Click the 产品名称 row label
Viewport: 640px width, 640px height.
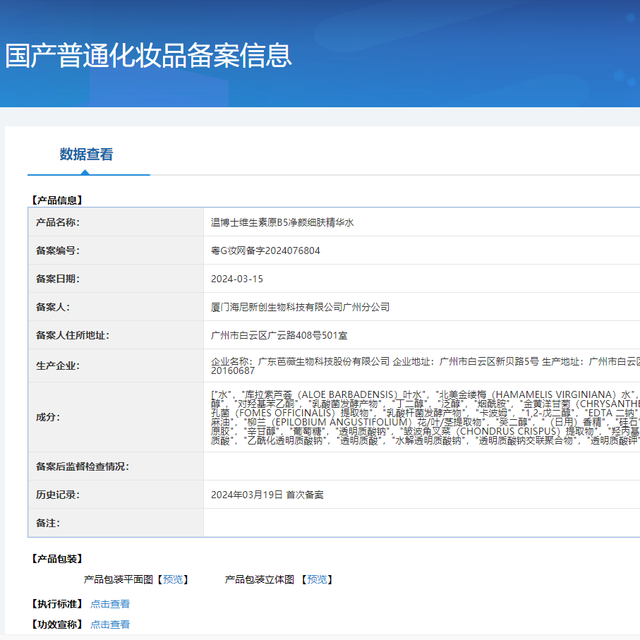click(x=58, y=222)
